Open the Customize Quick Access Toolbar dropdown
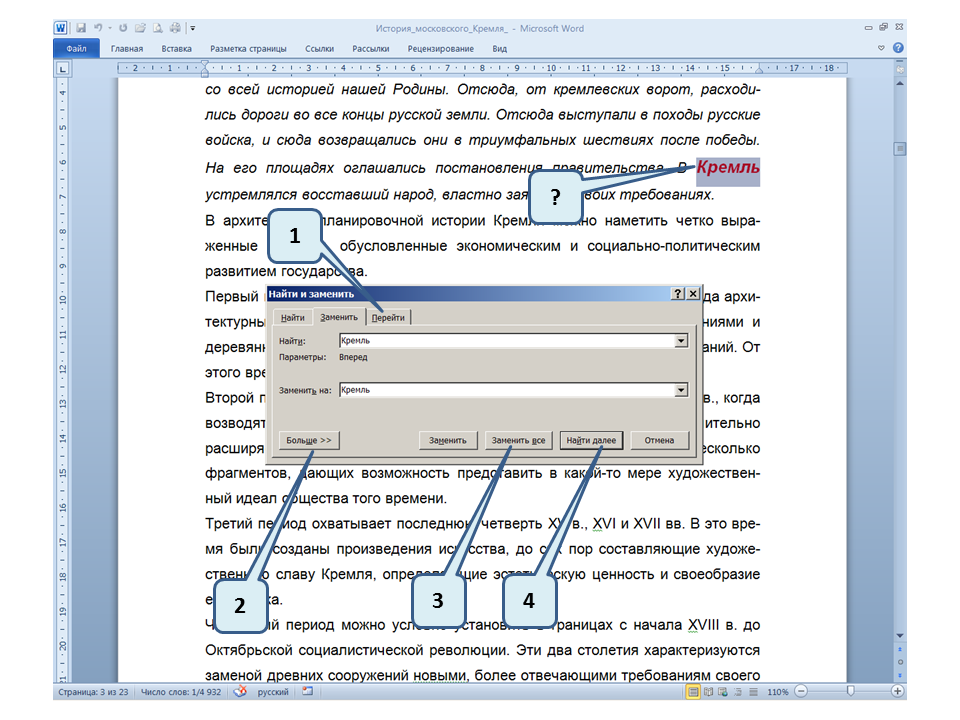 (192, 29)
